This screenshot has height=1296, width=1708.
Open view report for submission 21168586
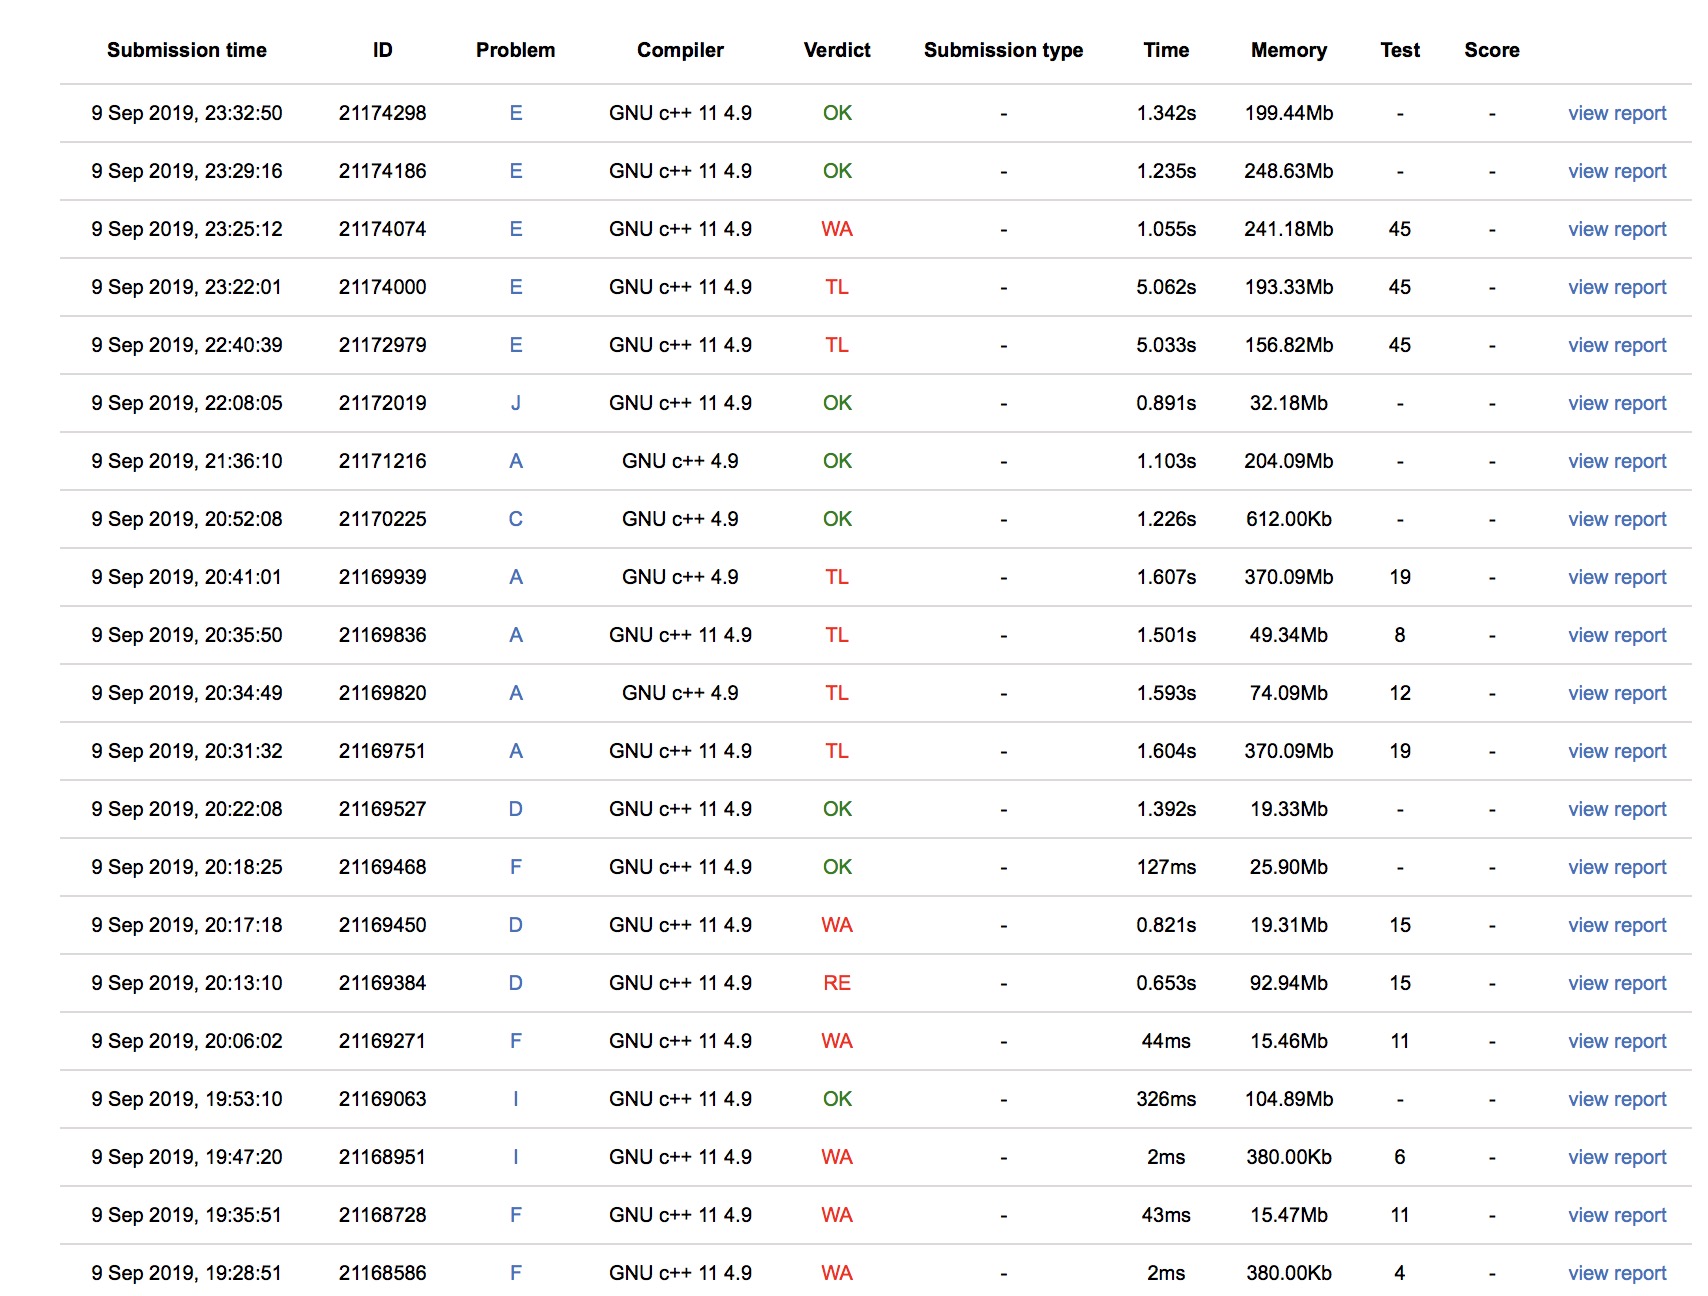[1616, 1273]
